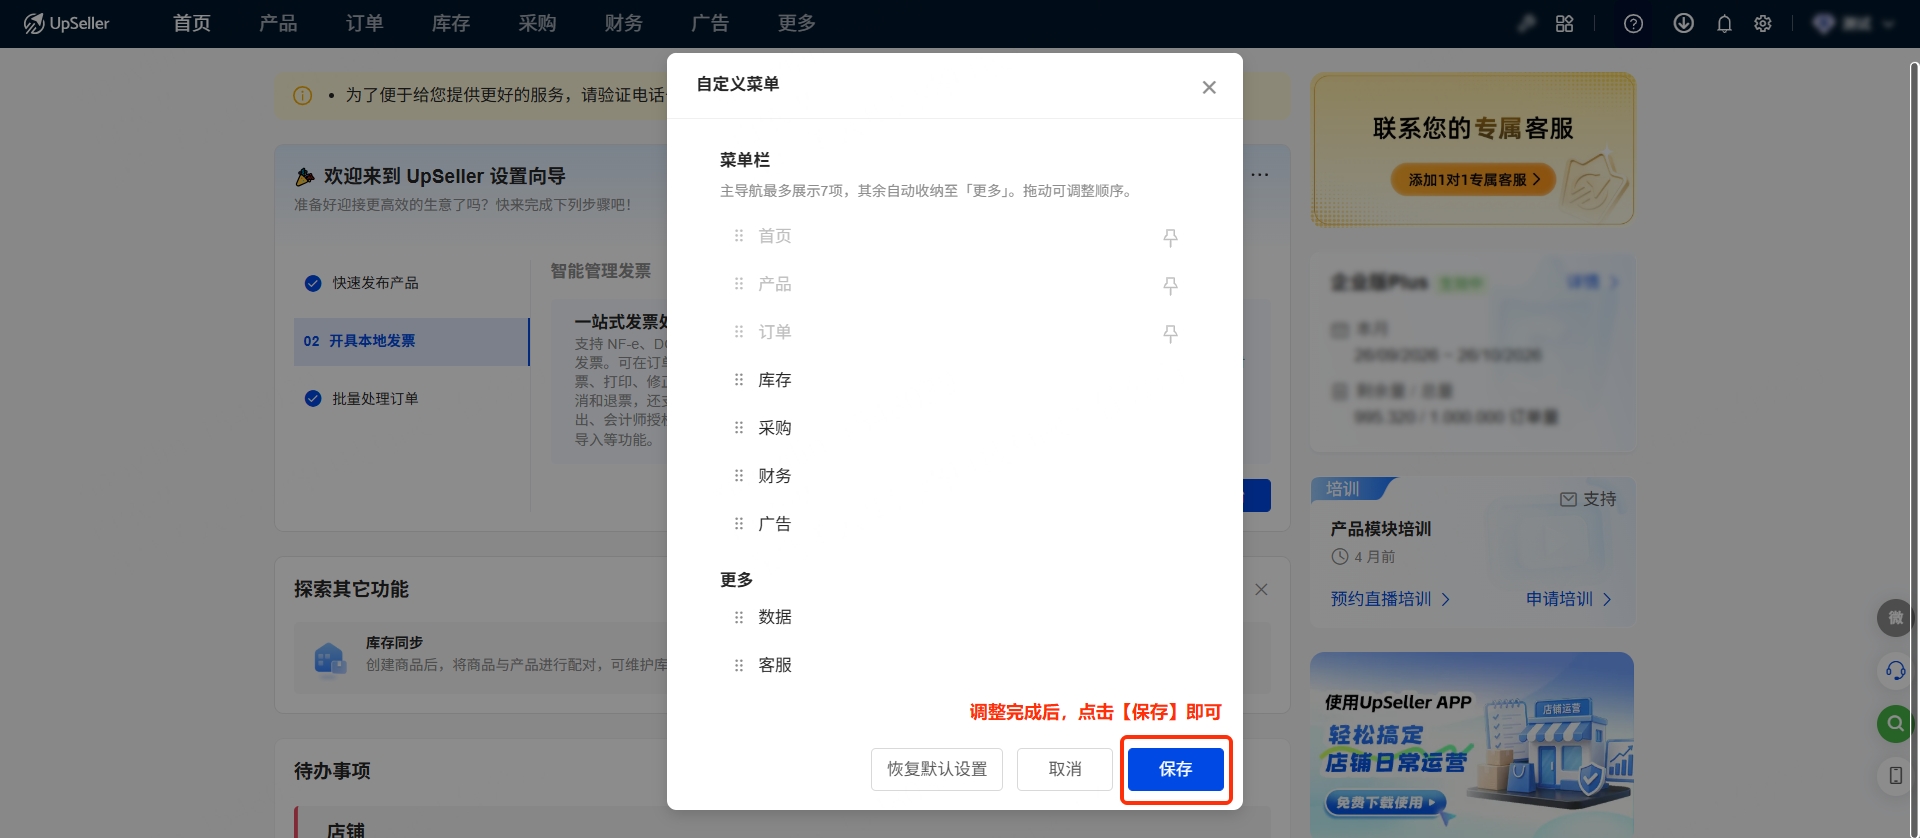Select the 批量处理订单 wizard step
The width and height of the screenshot is (1920, 838).
411,399
